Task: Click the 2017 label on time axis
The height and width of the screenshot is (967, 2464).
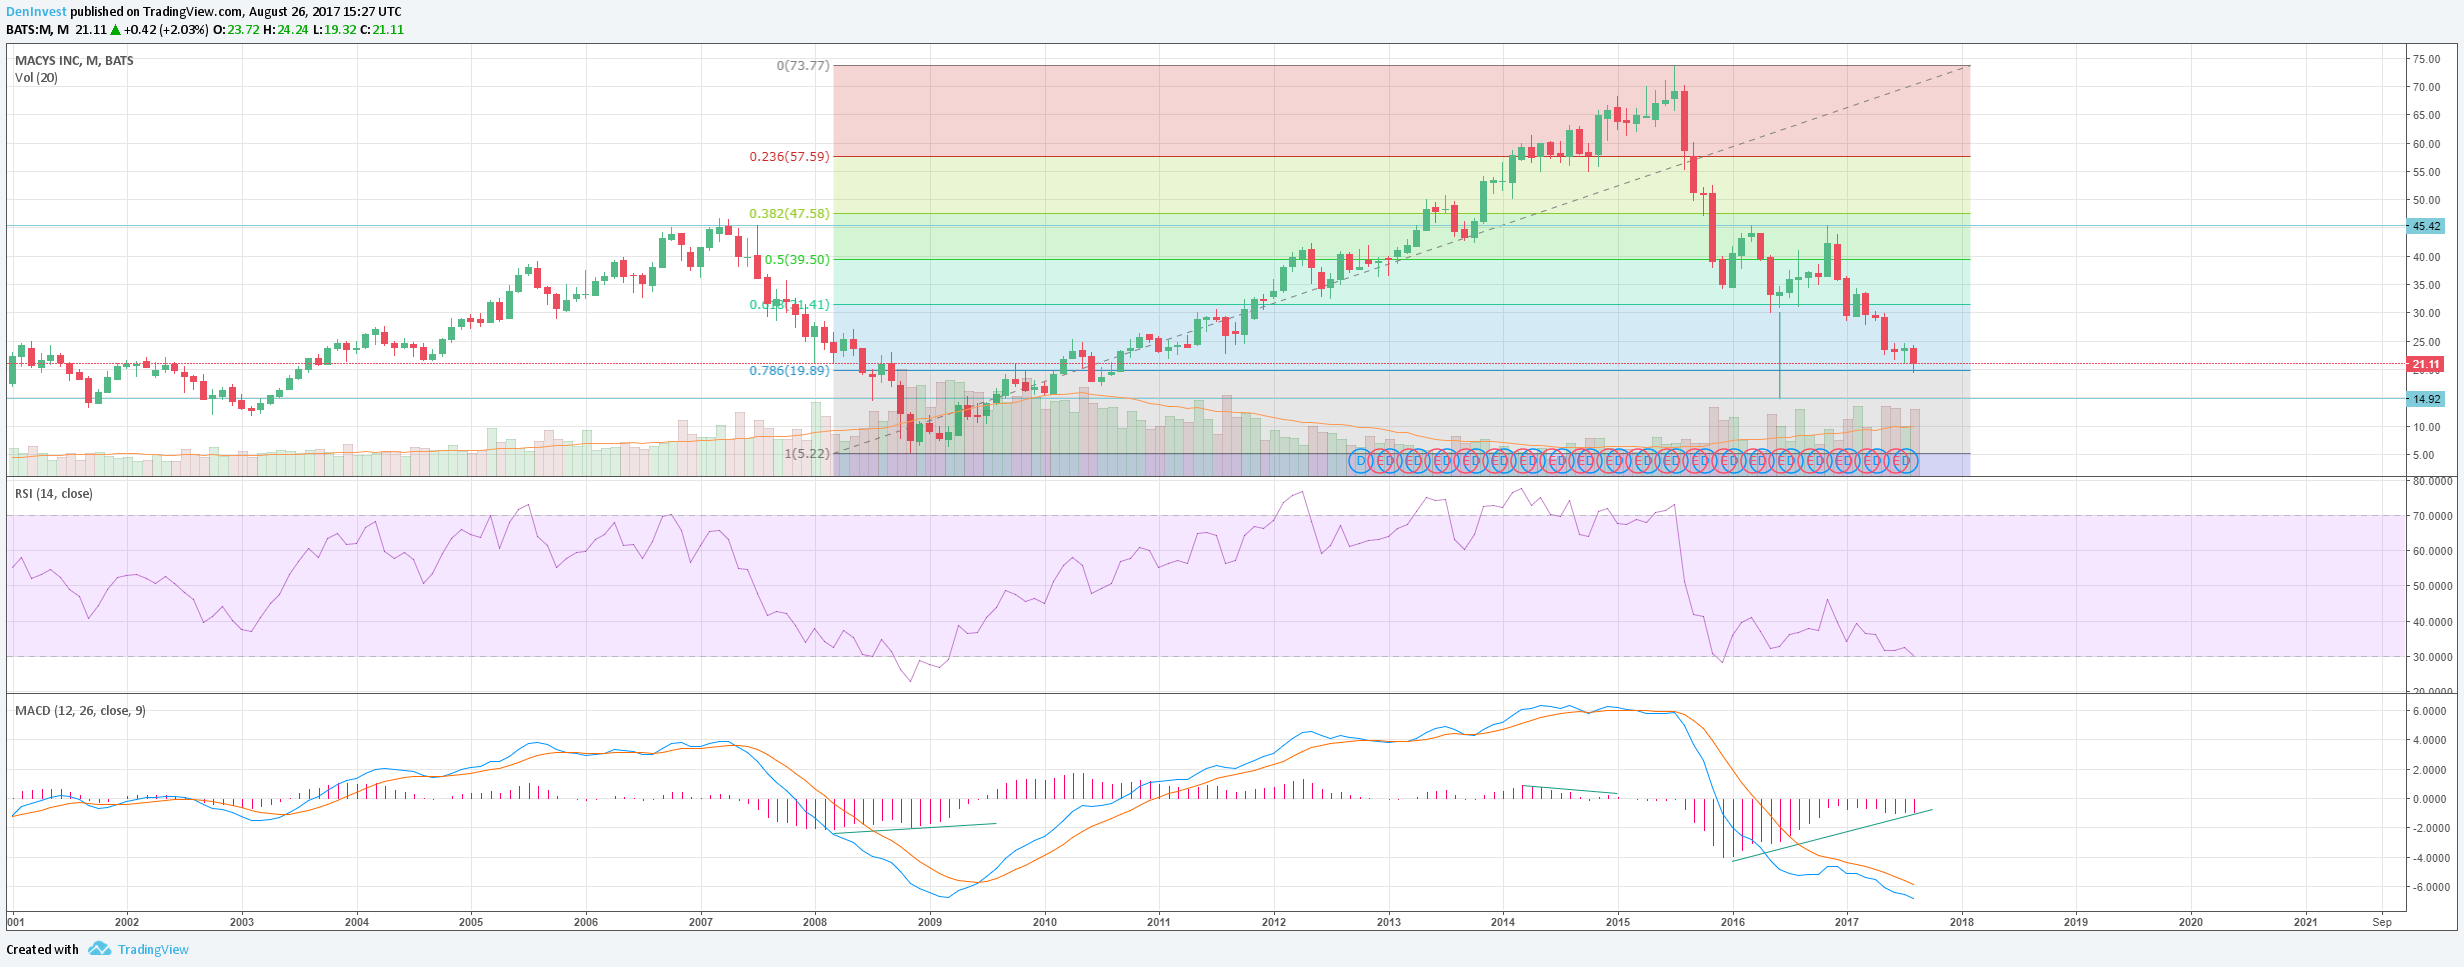Action: point(1847,922)
